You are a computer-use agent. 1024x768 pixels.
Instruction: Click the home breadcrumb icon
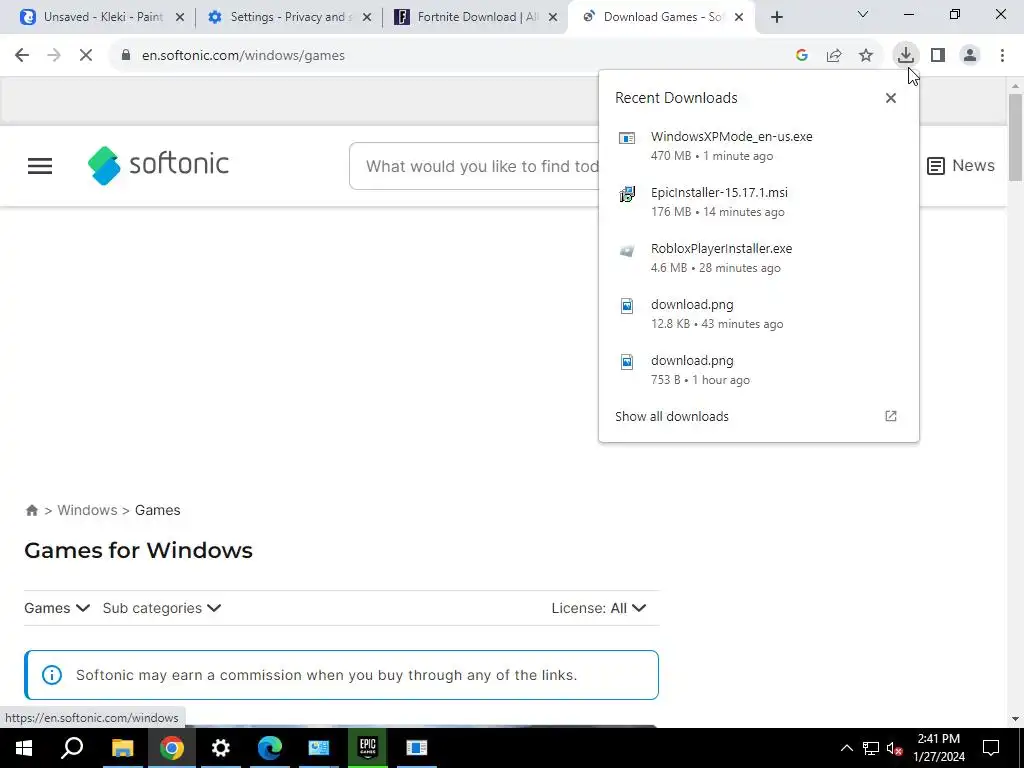click(x=31, y=511)
